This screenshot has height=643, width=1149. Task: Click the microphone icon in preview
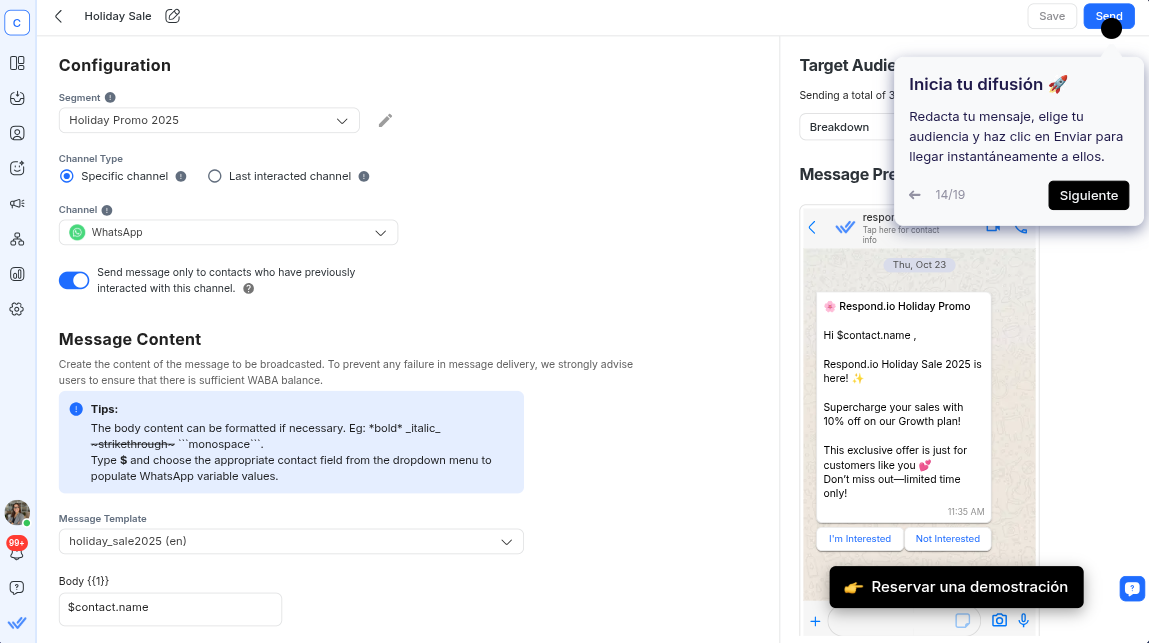coord(1024,620)
